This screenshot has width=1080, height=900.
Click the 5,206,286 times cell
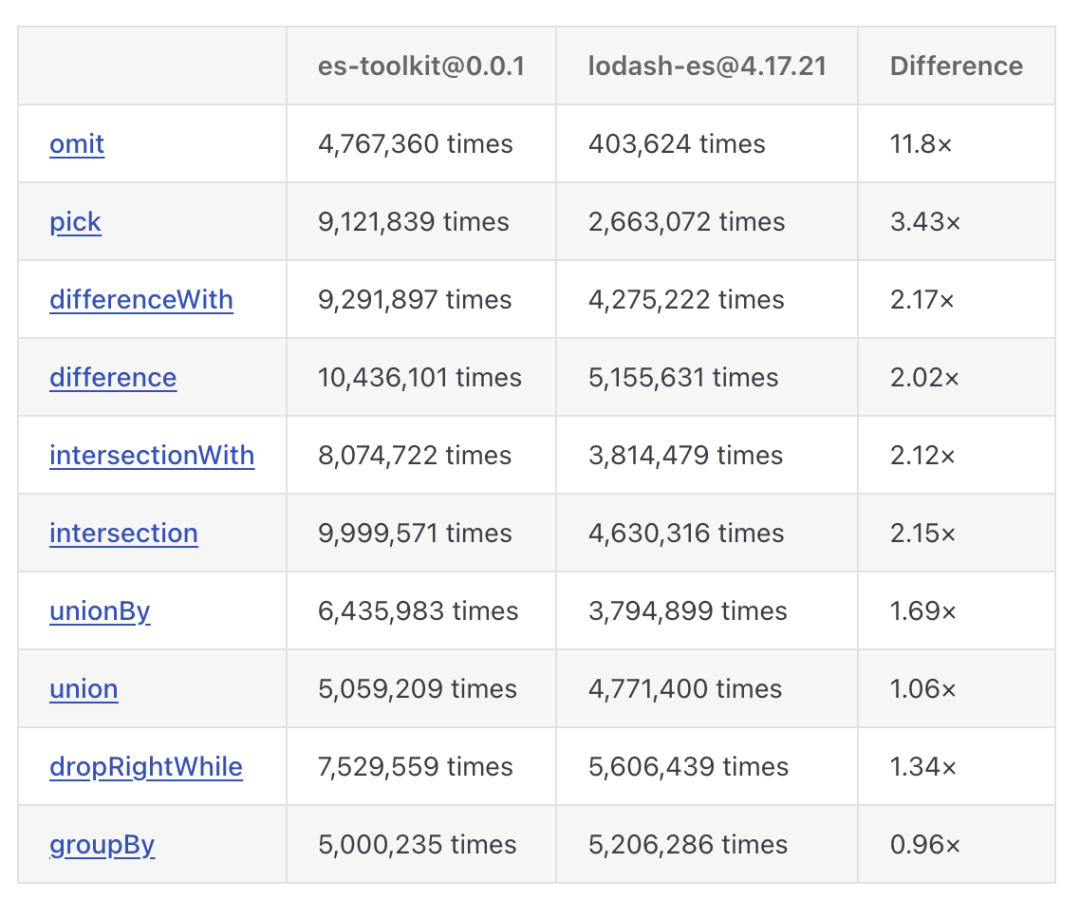pos(707,844)
